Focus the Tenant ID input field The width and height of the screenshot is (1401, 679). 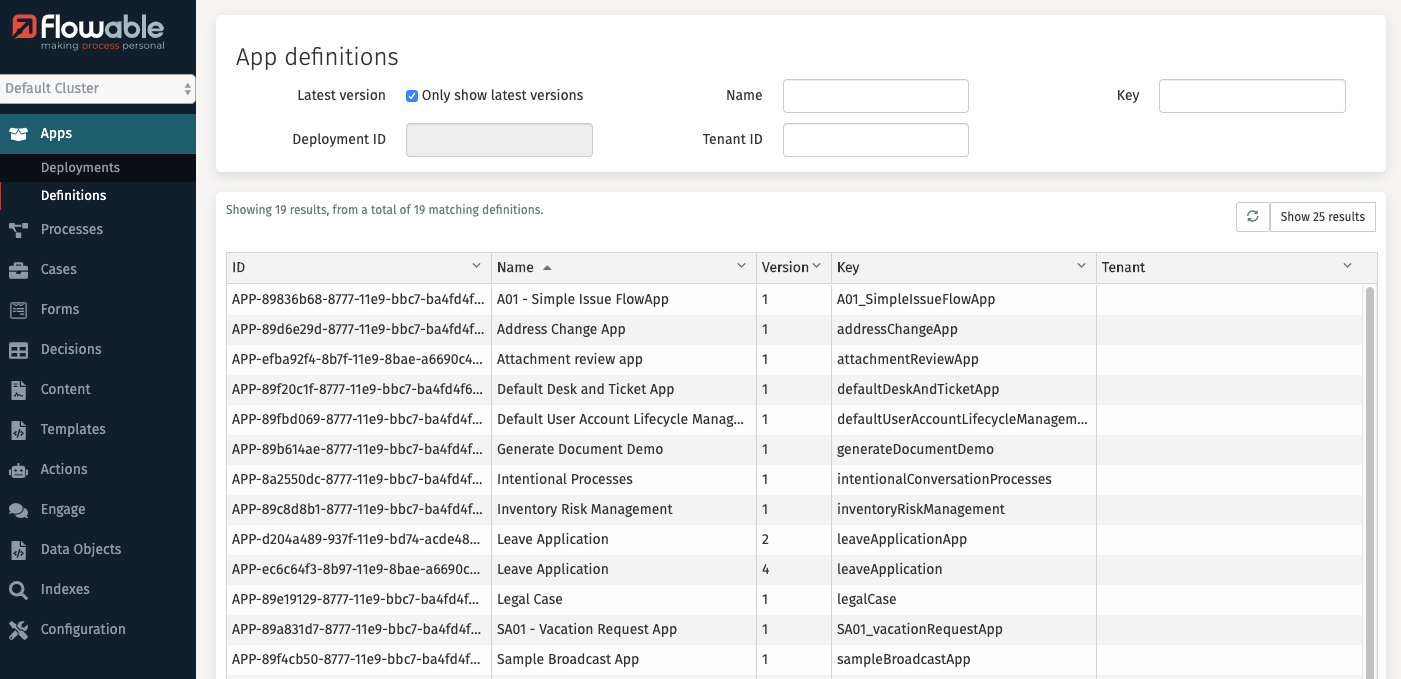pyautogui.click(x=875, y=140)
